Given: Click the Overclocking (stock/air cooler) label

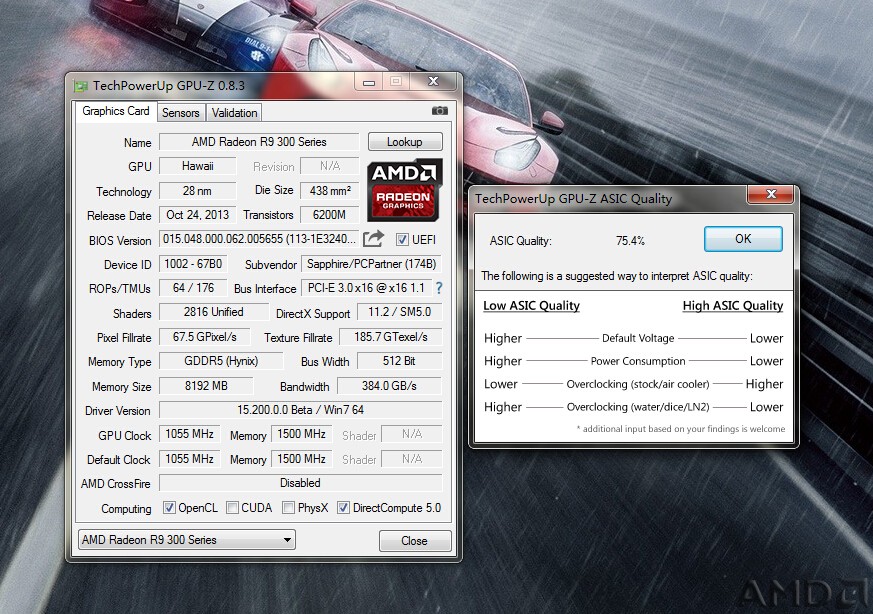Looking at the screenshot, I should [x=638, y=384].
